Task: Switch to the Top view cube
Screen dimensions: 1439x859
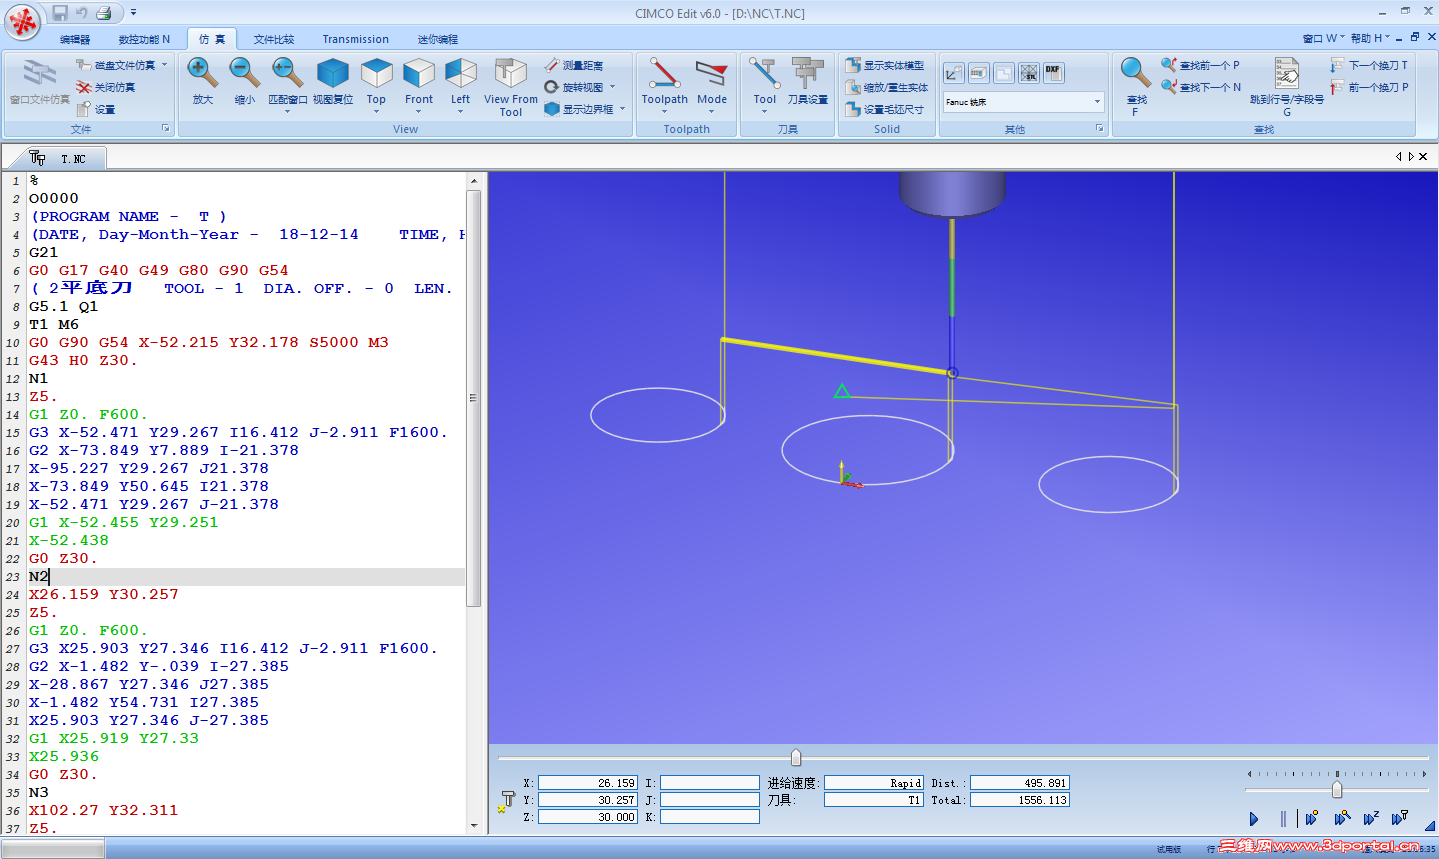Action: (376, 82)
